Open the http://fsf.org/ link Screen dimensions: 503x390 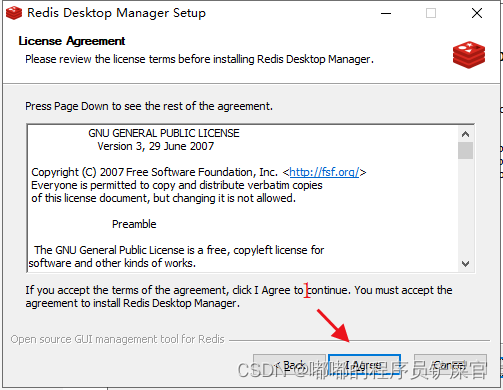pyautogui.click(x=324, y=172)
